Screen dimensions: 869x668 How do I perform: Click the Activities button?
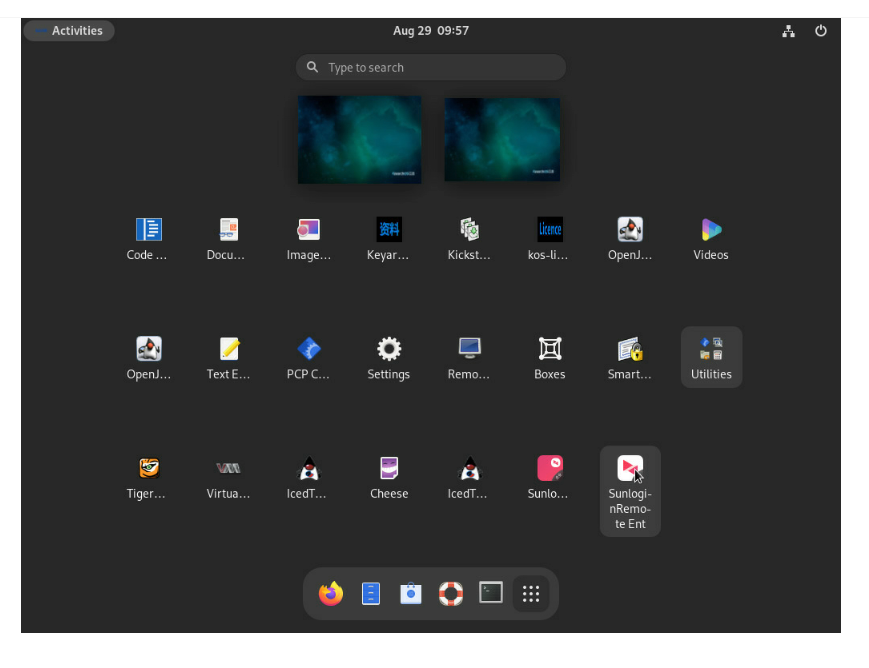tap(69, 31)
